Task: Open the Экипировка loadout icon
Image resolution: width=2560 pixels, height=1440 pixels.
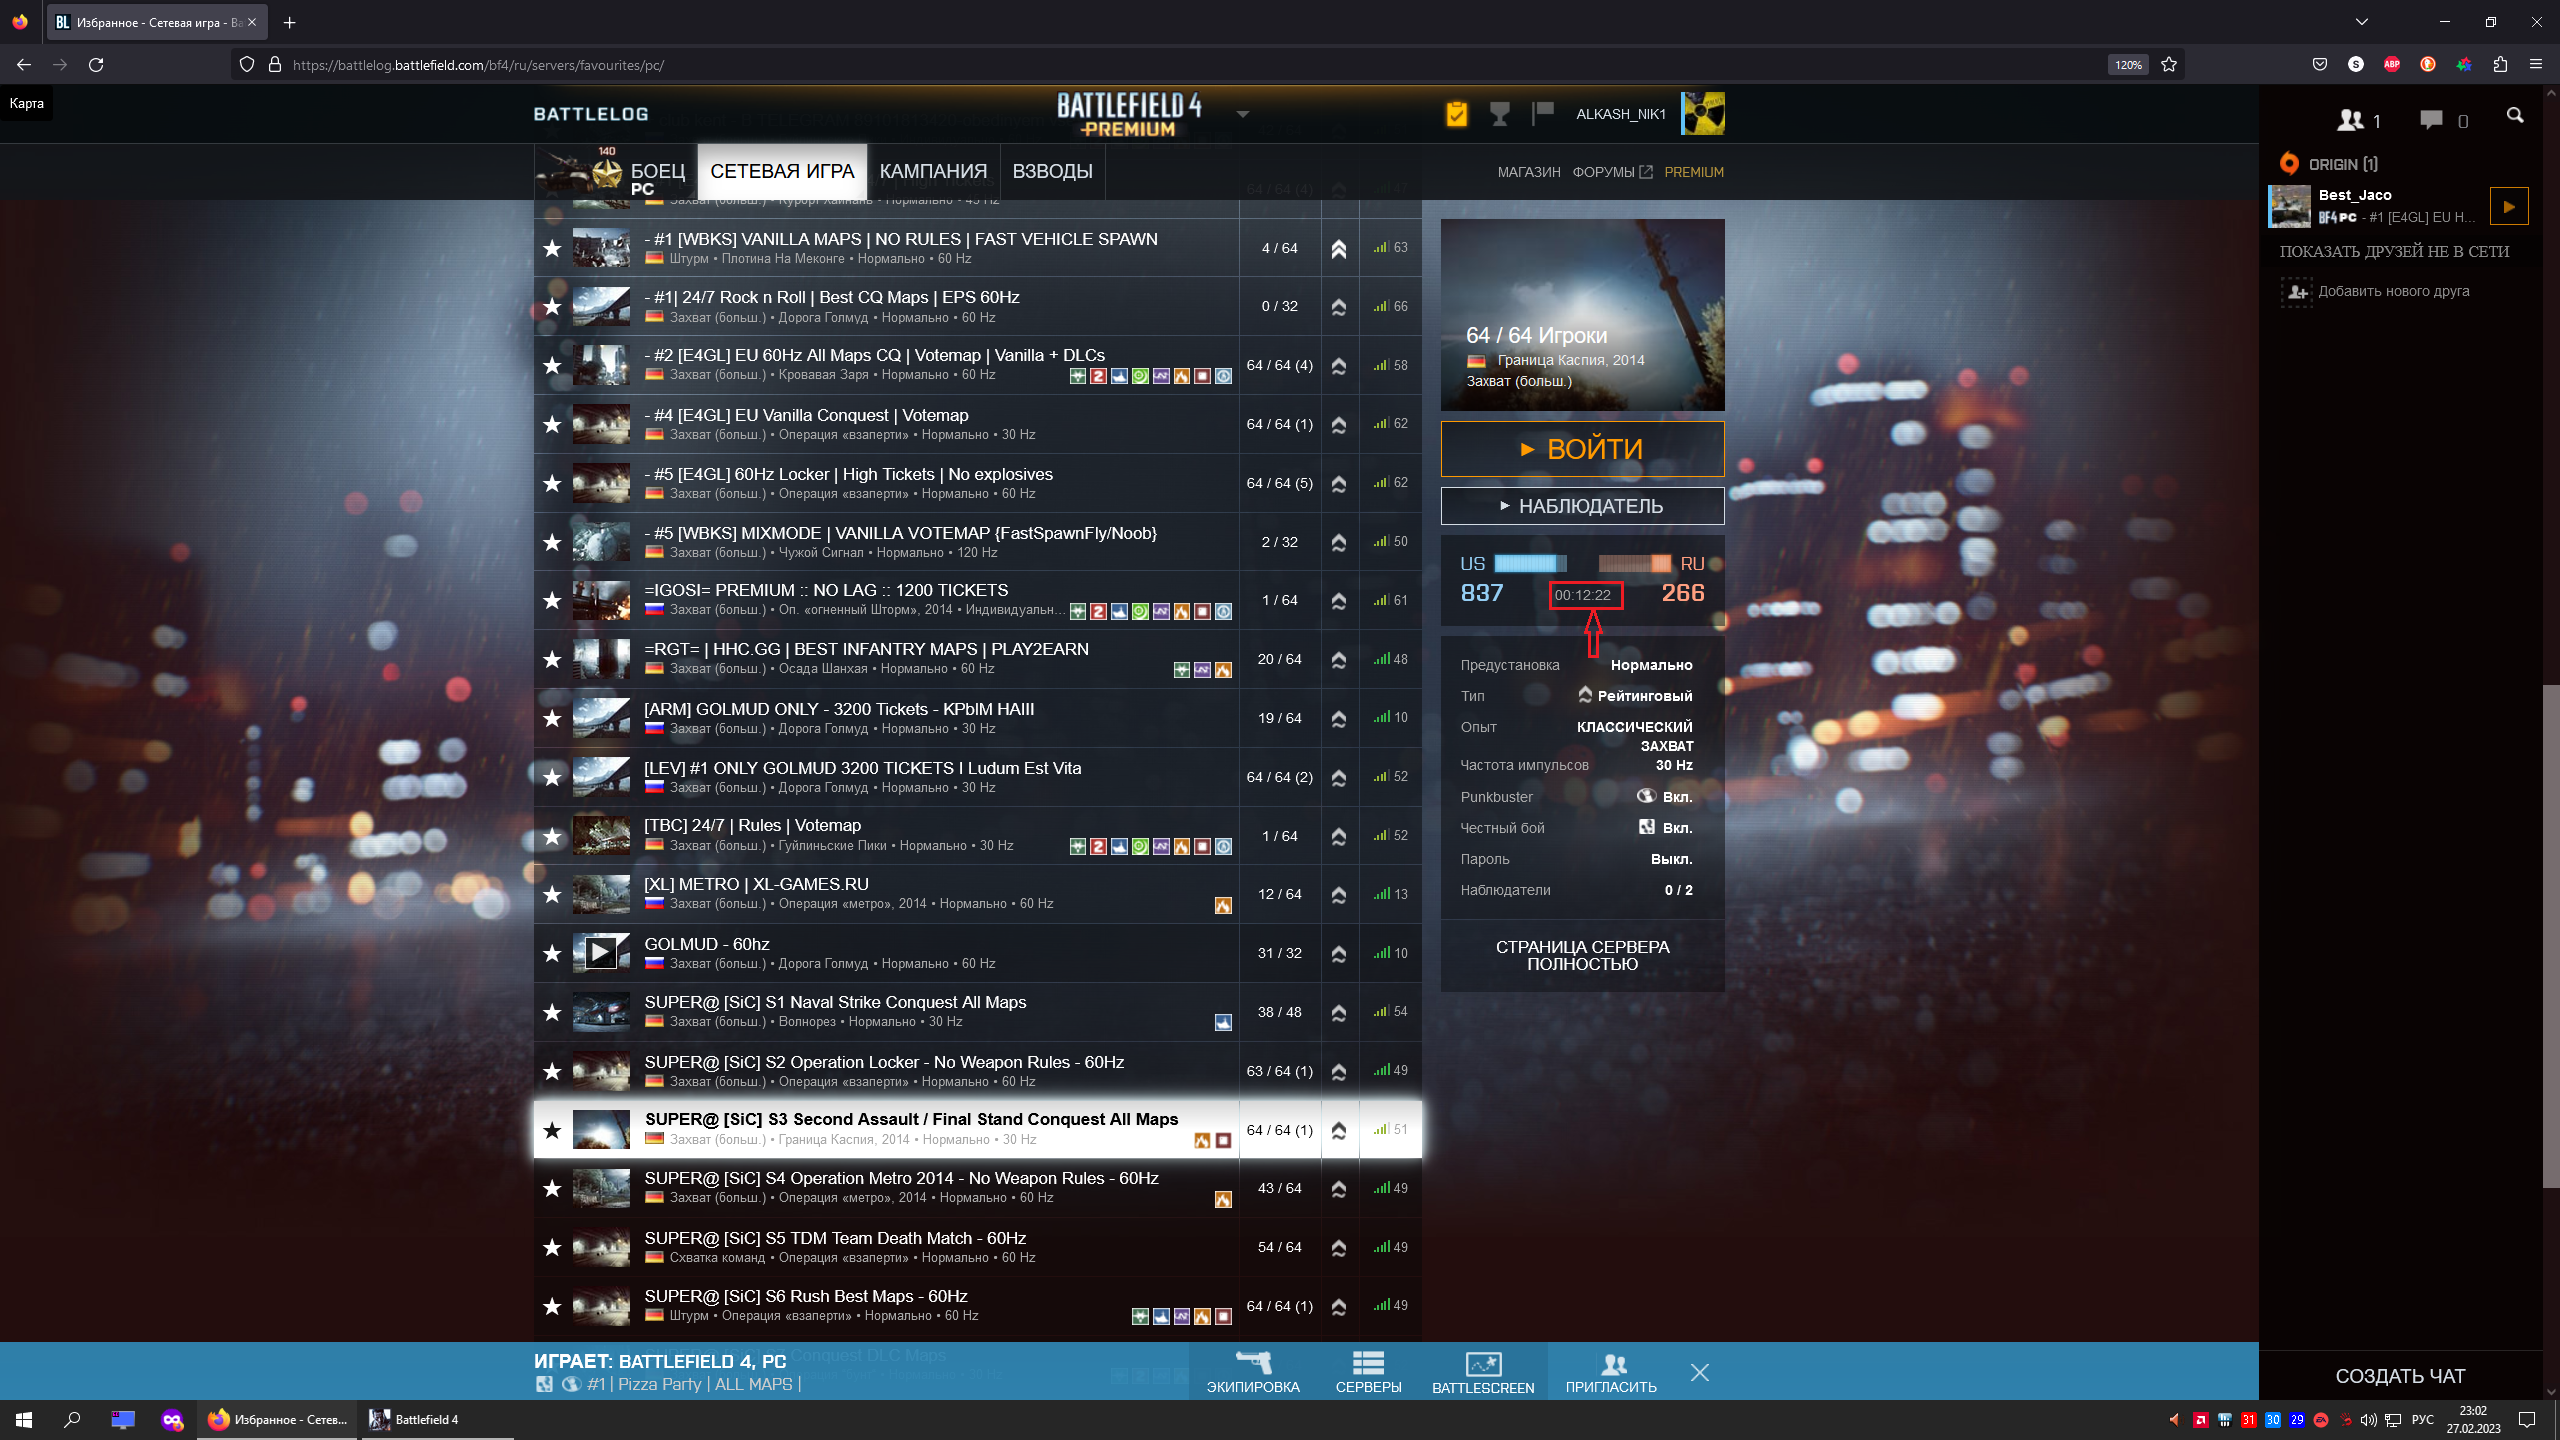Action: click(x=1253, y=1372)
